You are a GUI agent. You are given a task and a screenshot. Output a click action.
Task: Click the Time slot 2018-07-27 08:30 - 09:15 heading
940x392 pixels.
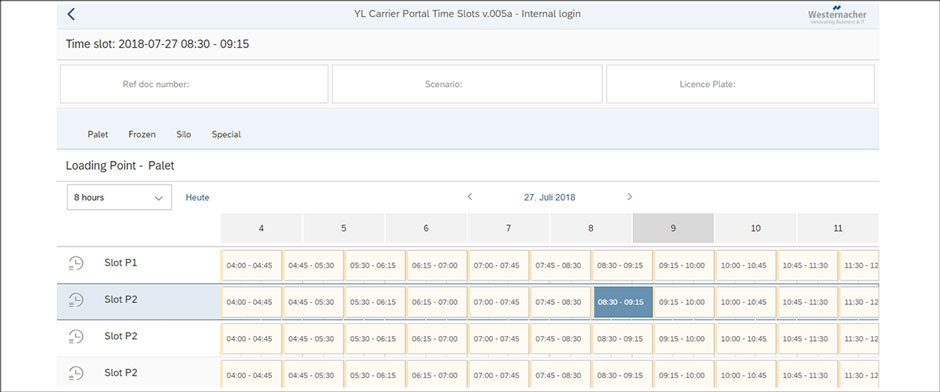157,44
